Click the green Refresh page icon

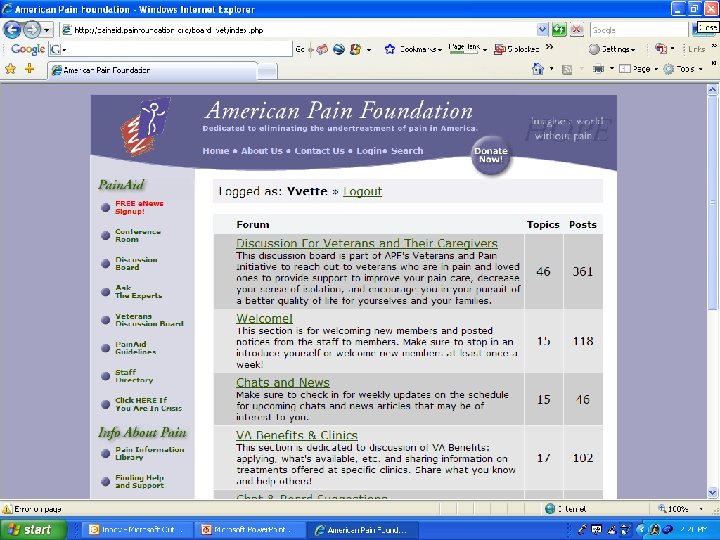tap(559, 30)
